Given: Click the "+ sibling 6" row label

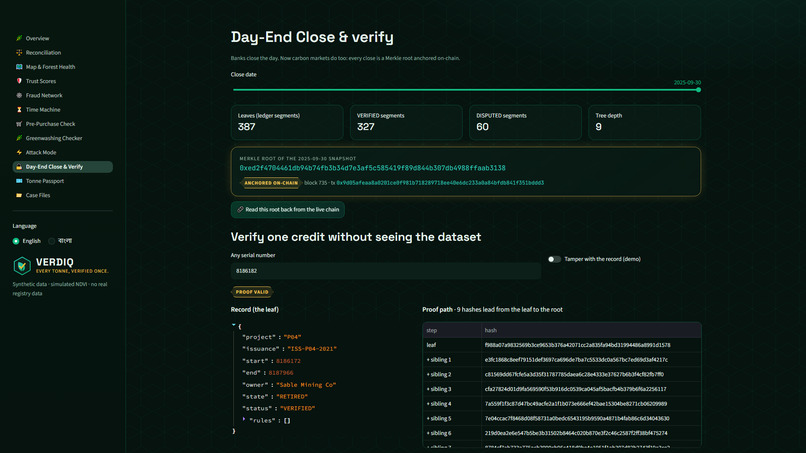Looking at the screenshot, I should pos(439,433).
